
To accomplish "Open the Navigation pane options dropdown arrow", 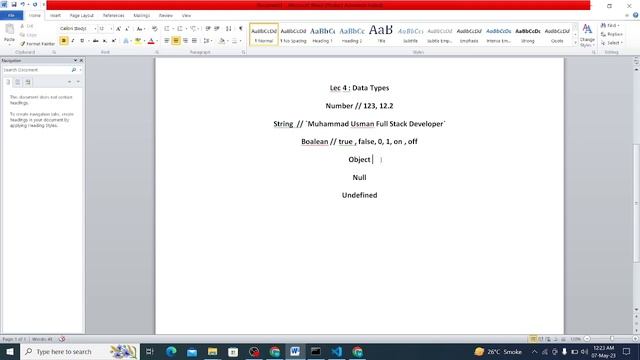I will click(x=75, y=60).
